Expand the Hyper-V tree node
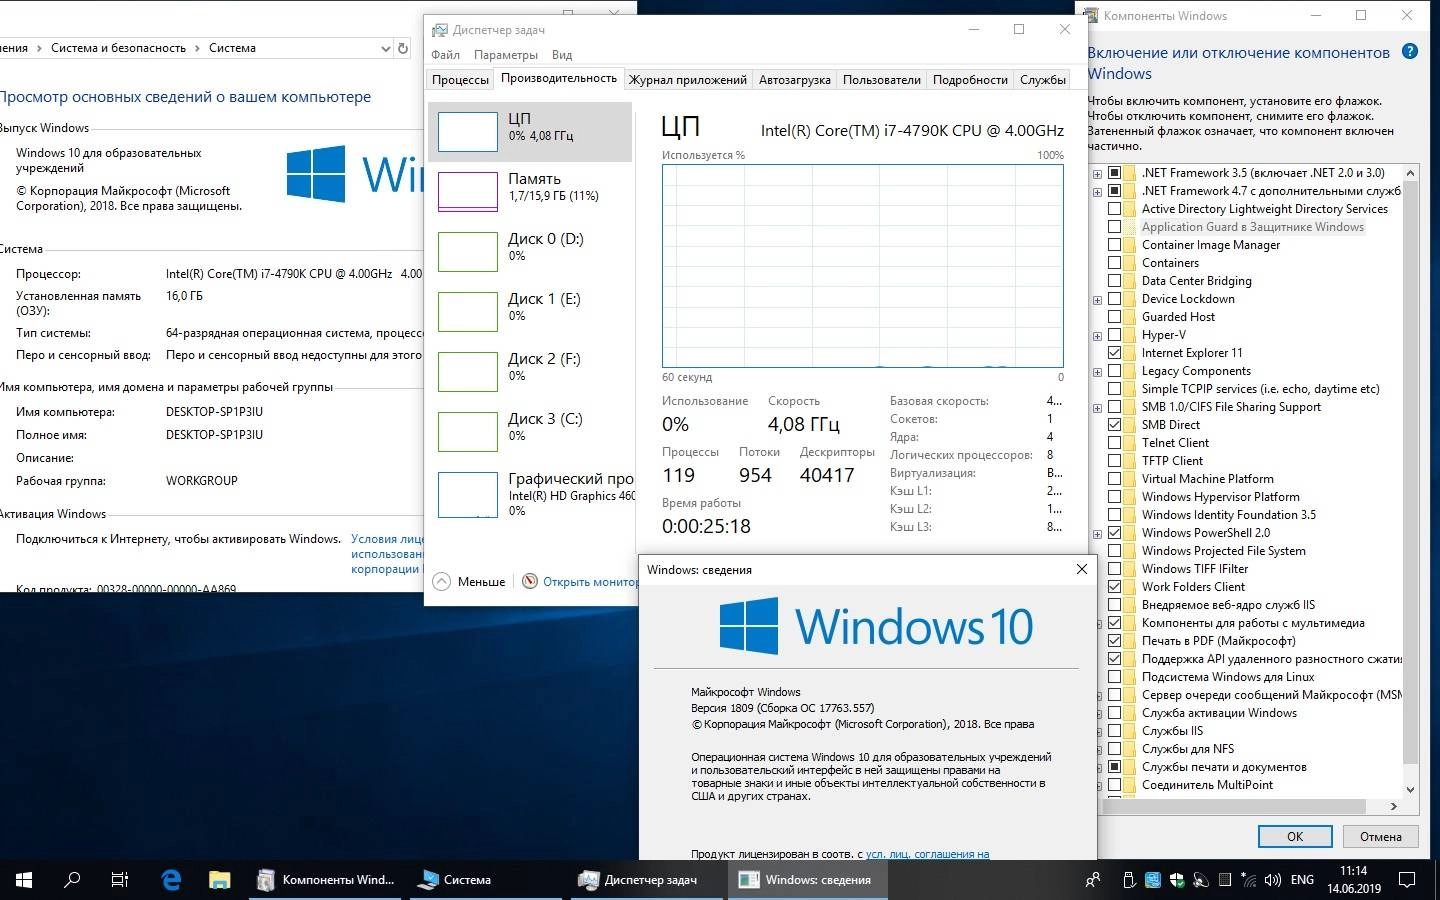 [1098, 335]
